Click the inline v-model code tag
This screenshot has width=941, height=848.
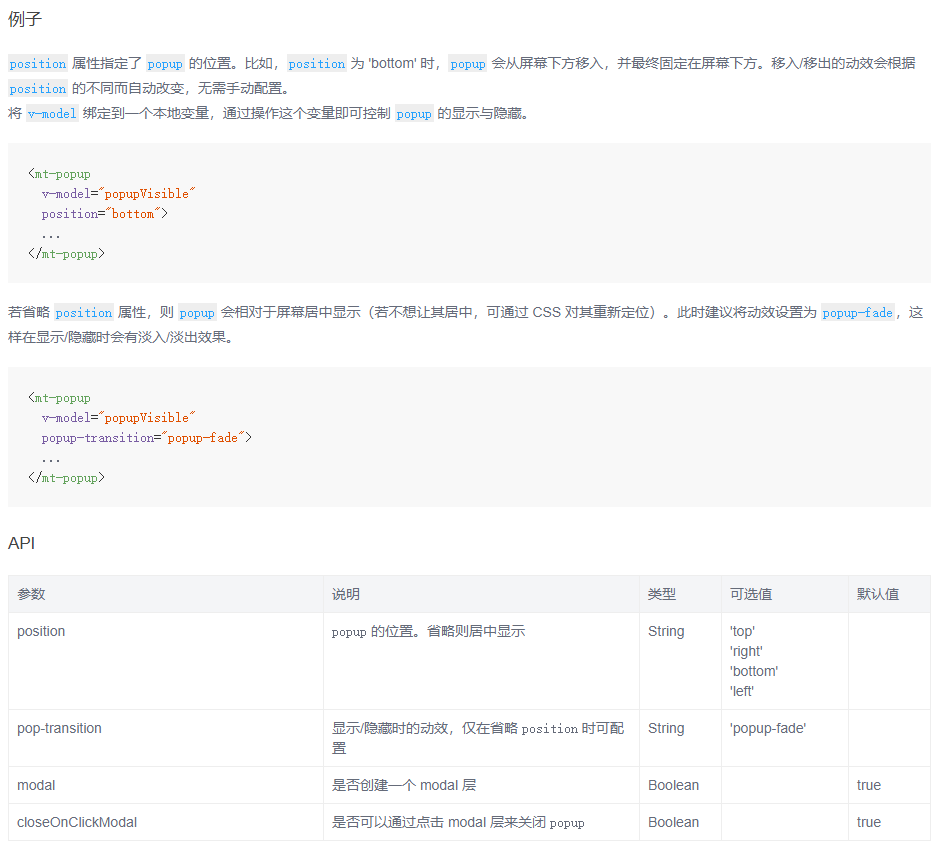52,113
